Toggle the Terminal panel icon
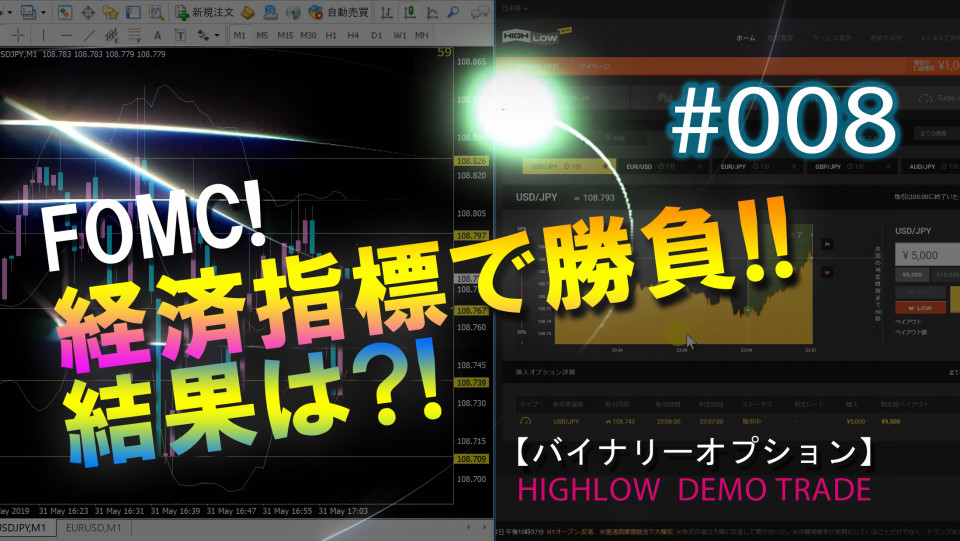Screen dimensions: 960x541 (133, 12)
